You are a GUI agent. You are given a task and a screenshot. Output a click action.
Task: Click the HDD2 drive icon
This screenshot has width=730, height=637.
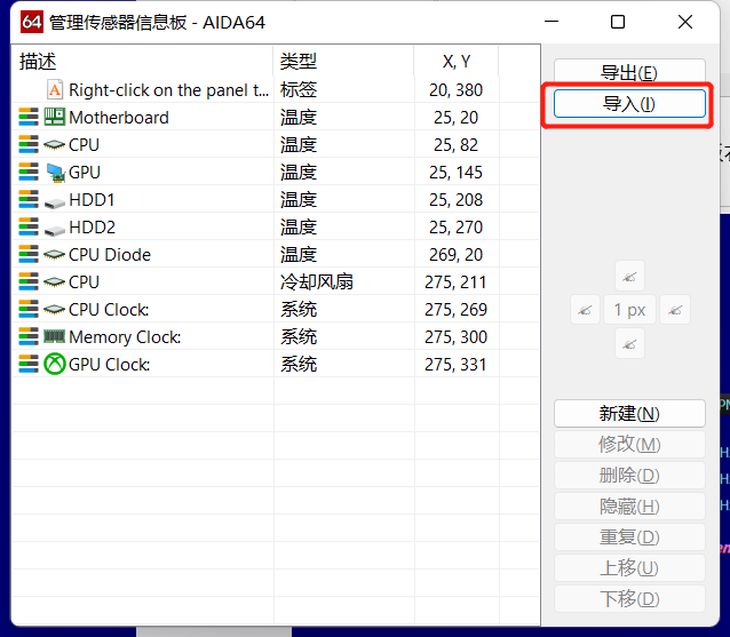coord(54,230)
